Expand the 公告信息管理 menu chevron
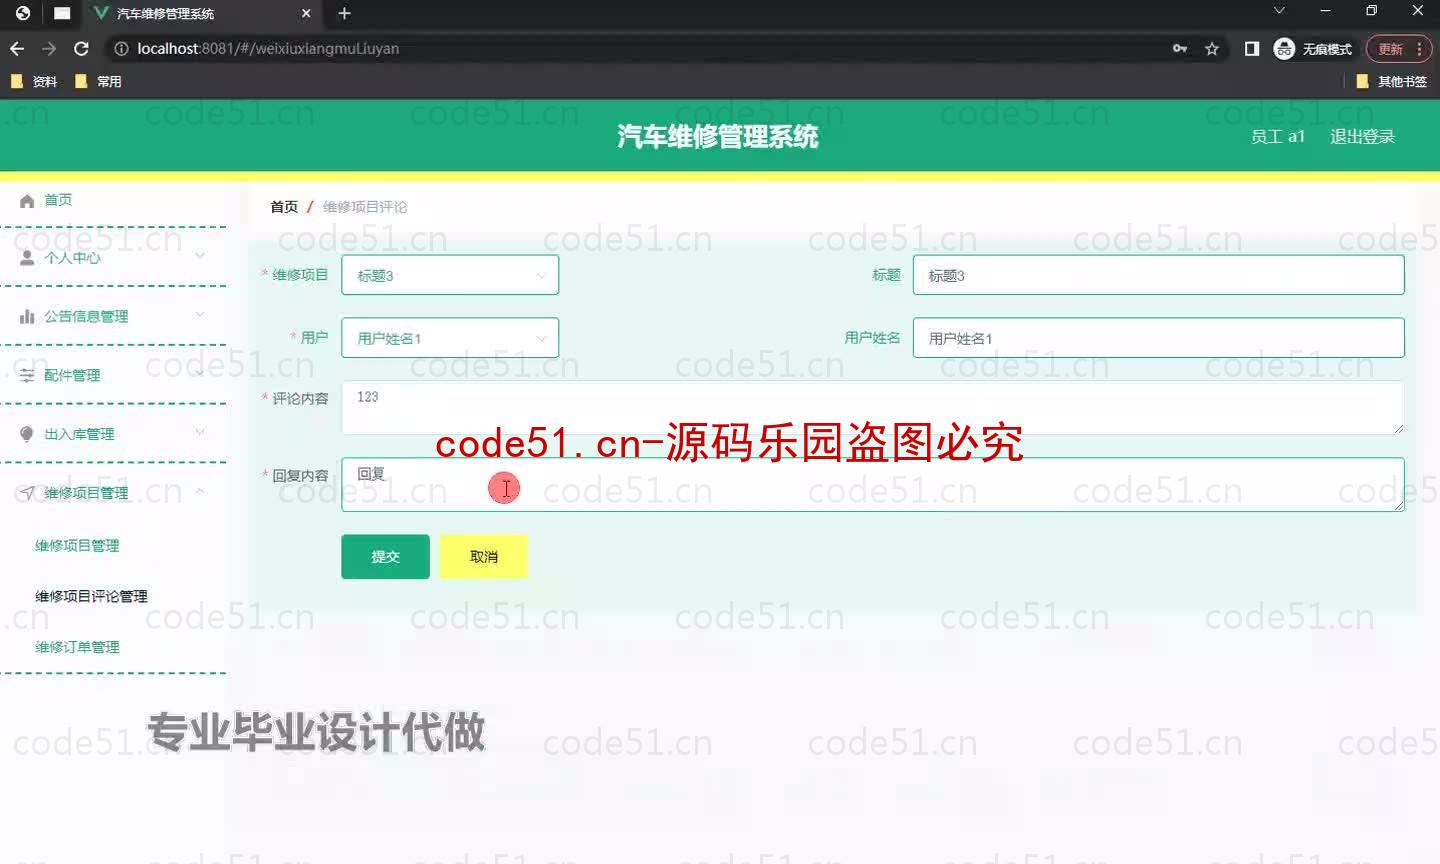 pyautogui.click(x=200, y=315)
